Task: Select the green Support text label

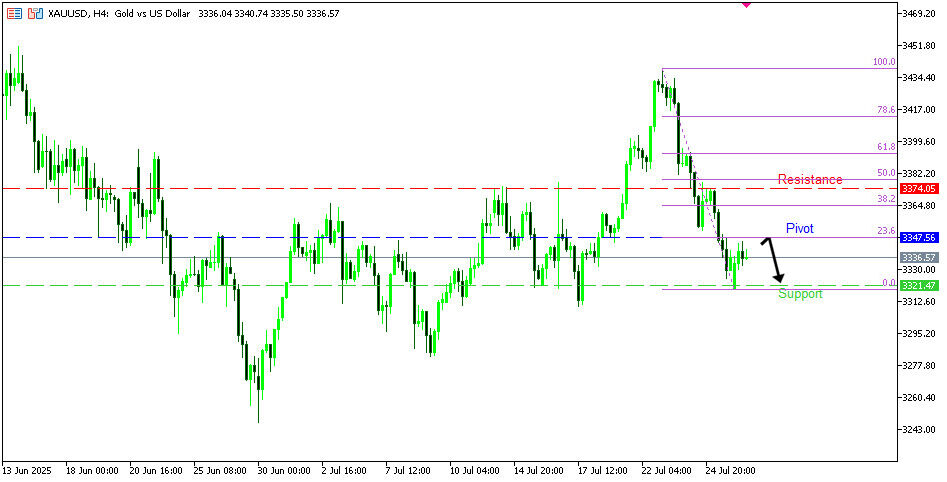Action: (800, 294)
